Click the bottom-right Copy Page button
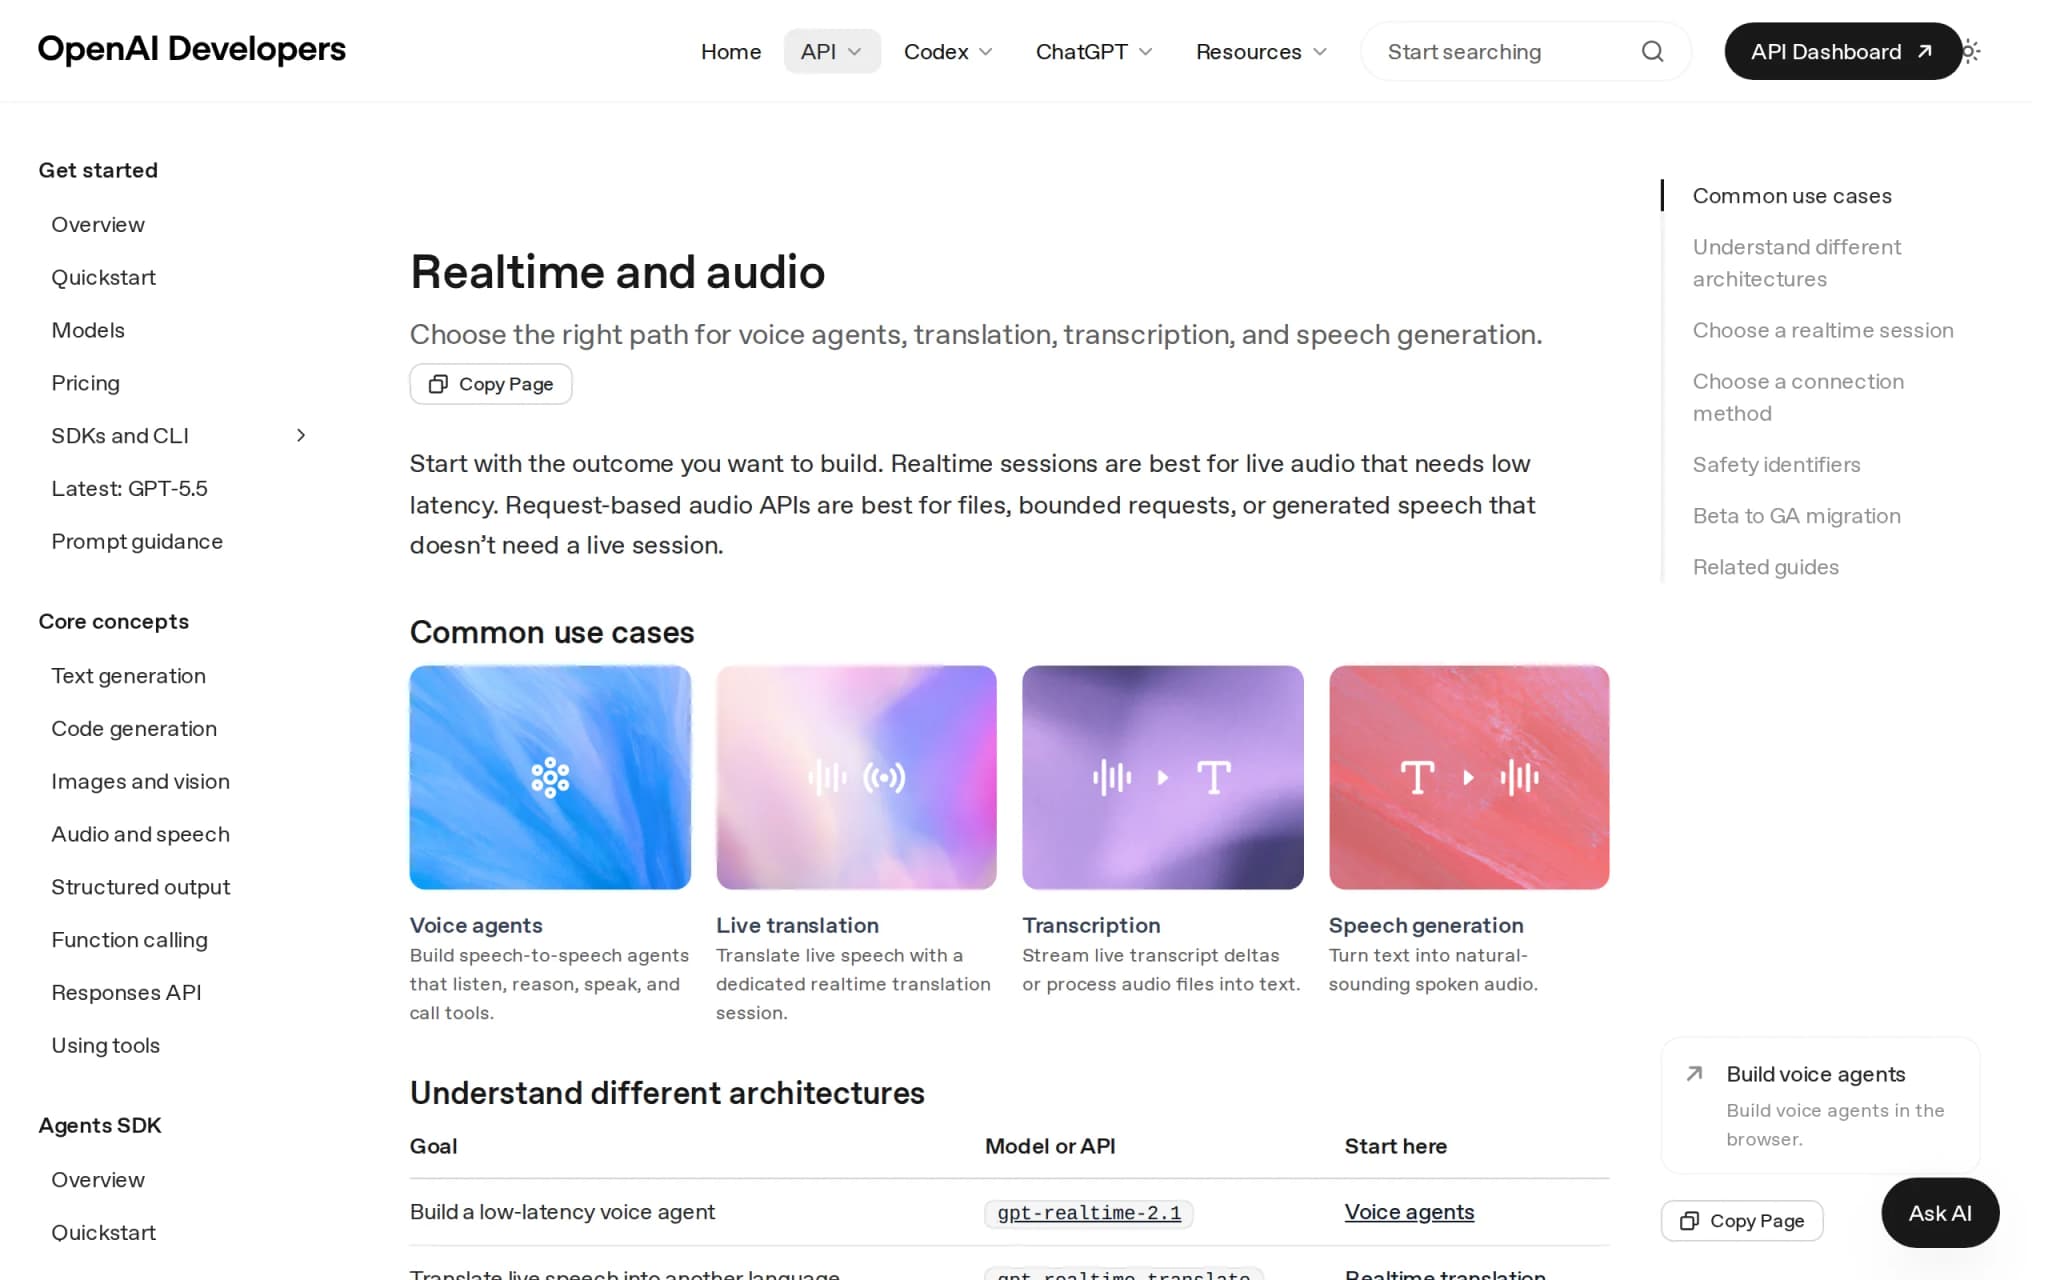Image resolution: width=2048 pixels, height=1280 pixels. point(1742,1220)
